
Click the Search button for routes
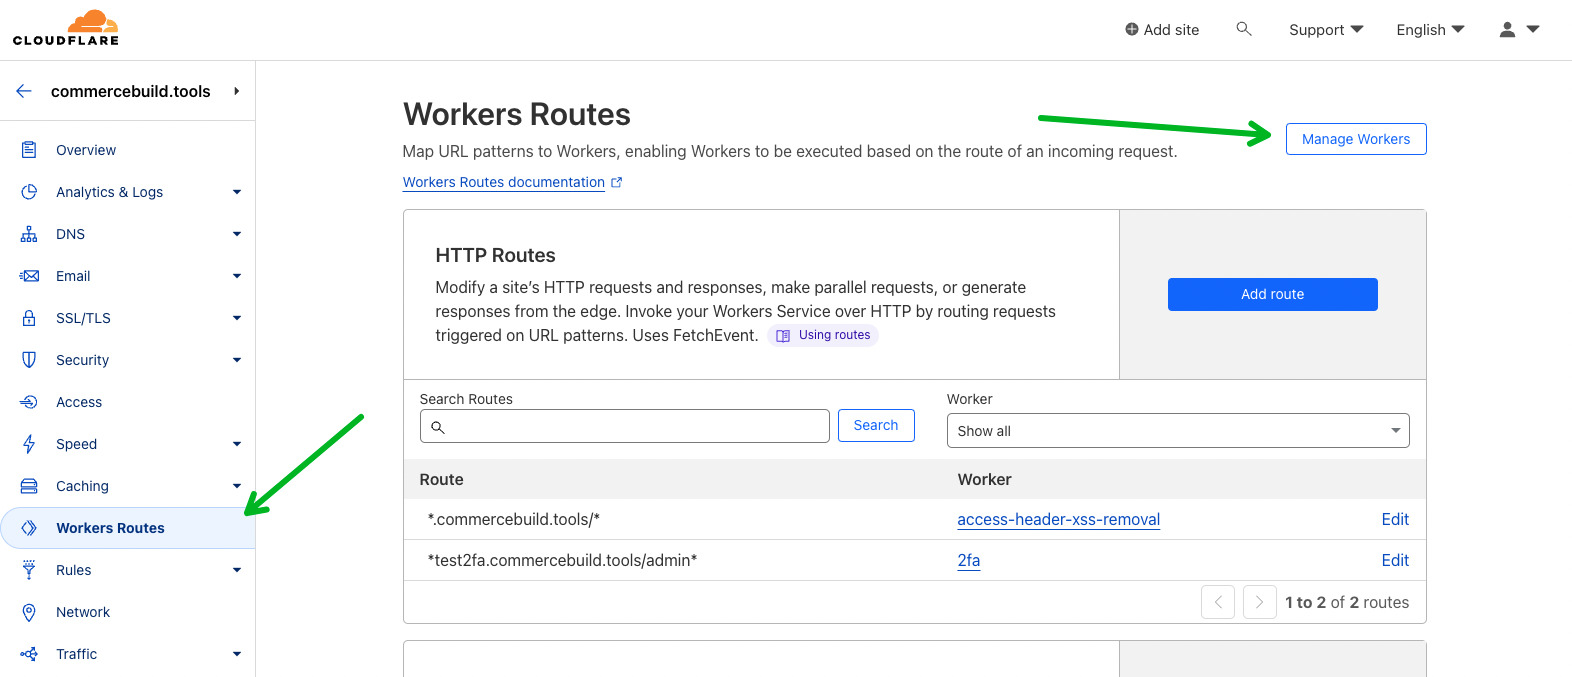876,425
